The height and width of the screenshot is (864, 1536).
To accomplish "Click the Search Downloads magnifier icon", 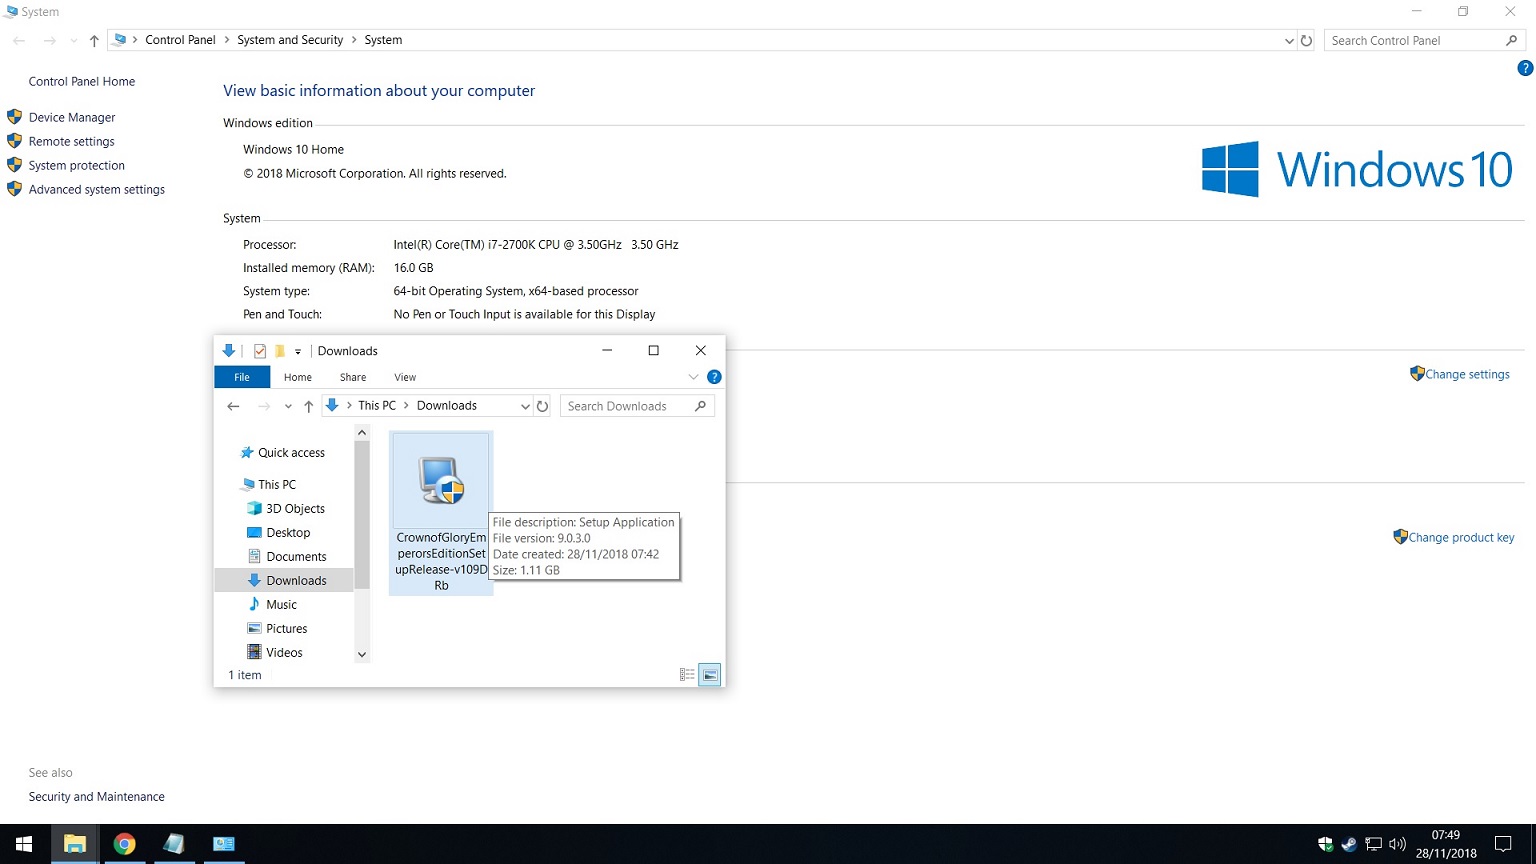I will [700, 406].
